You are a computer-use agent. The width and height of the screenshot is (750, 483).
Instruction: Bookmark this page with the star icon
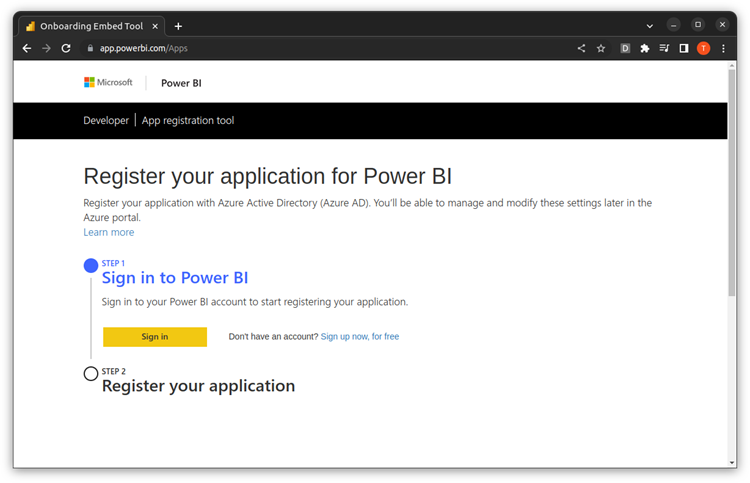click(x=601, y=48)
